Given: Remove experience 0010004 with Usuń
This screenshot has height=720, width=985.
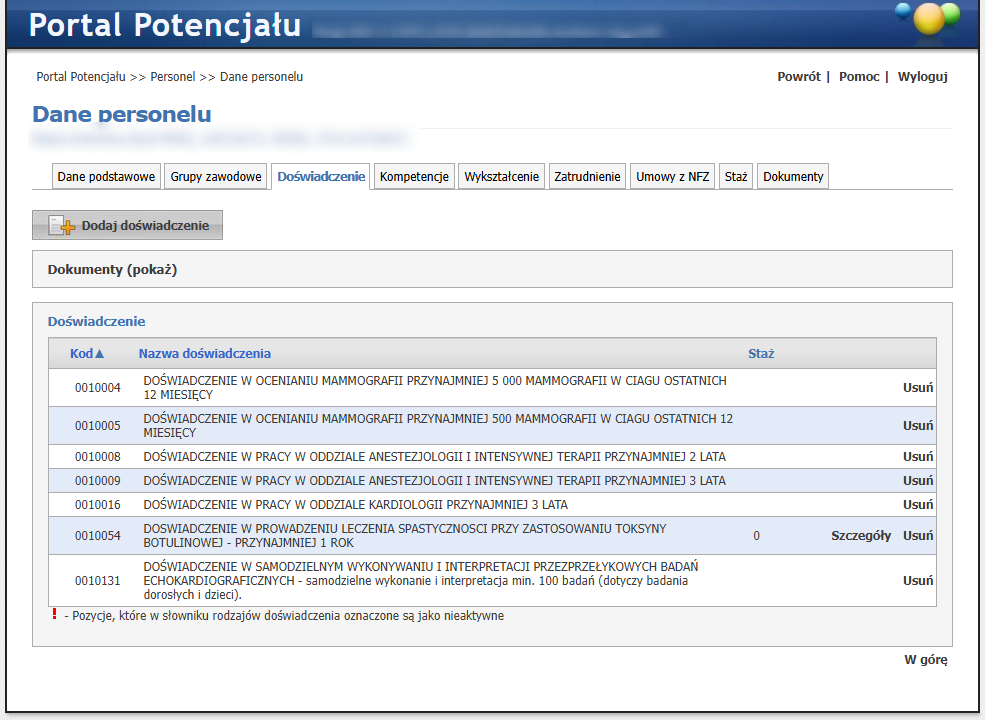Looking at the screenshot, I should 918,387.
